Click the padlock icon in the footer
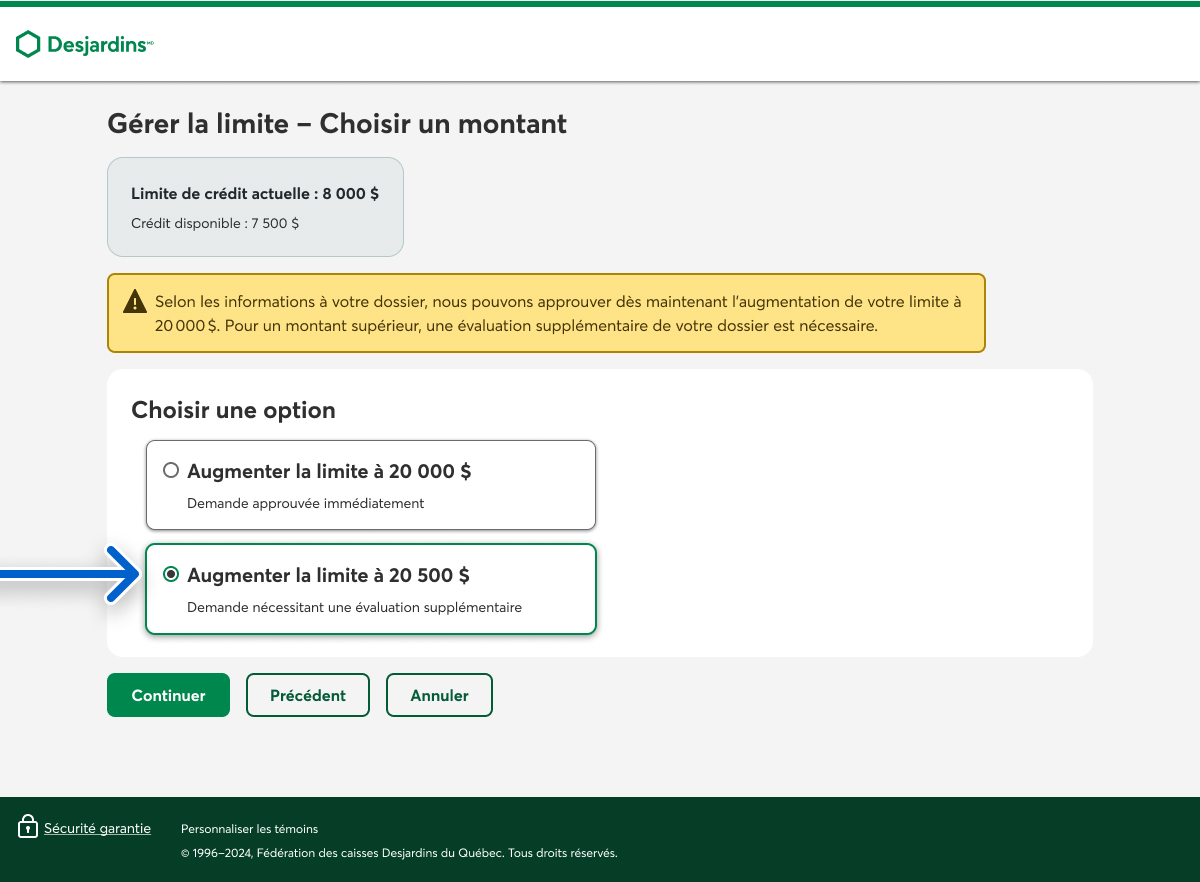 28,827
